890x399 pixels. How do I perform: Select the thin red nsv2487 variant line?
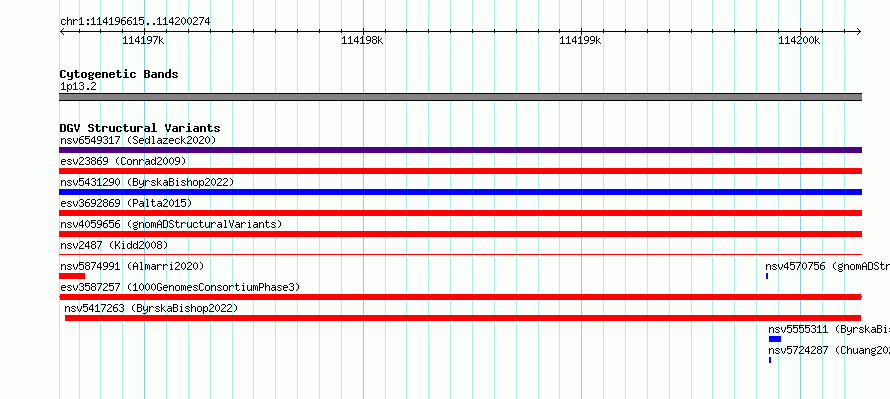[x=460, y=255]
